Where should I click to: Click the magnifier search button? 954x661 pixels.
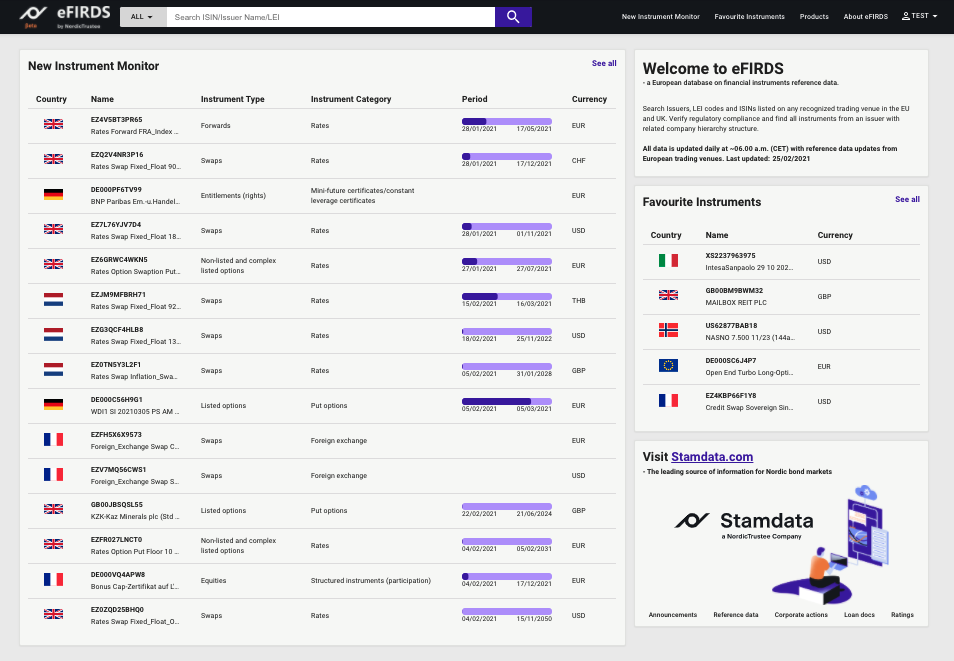pos(513,17)
